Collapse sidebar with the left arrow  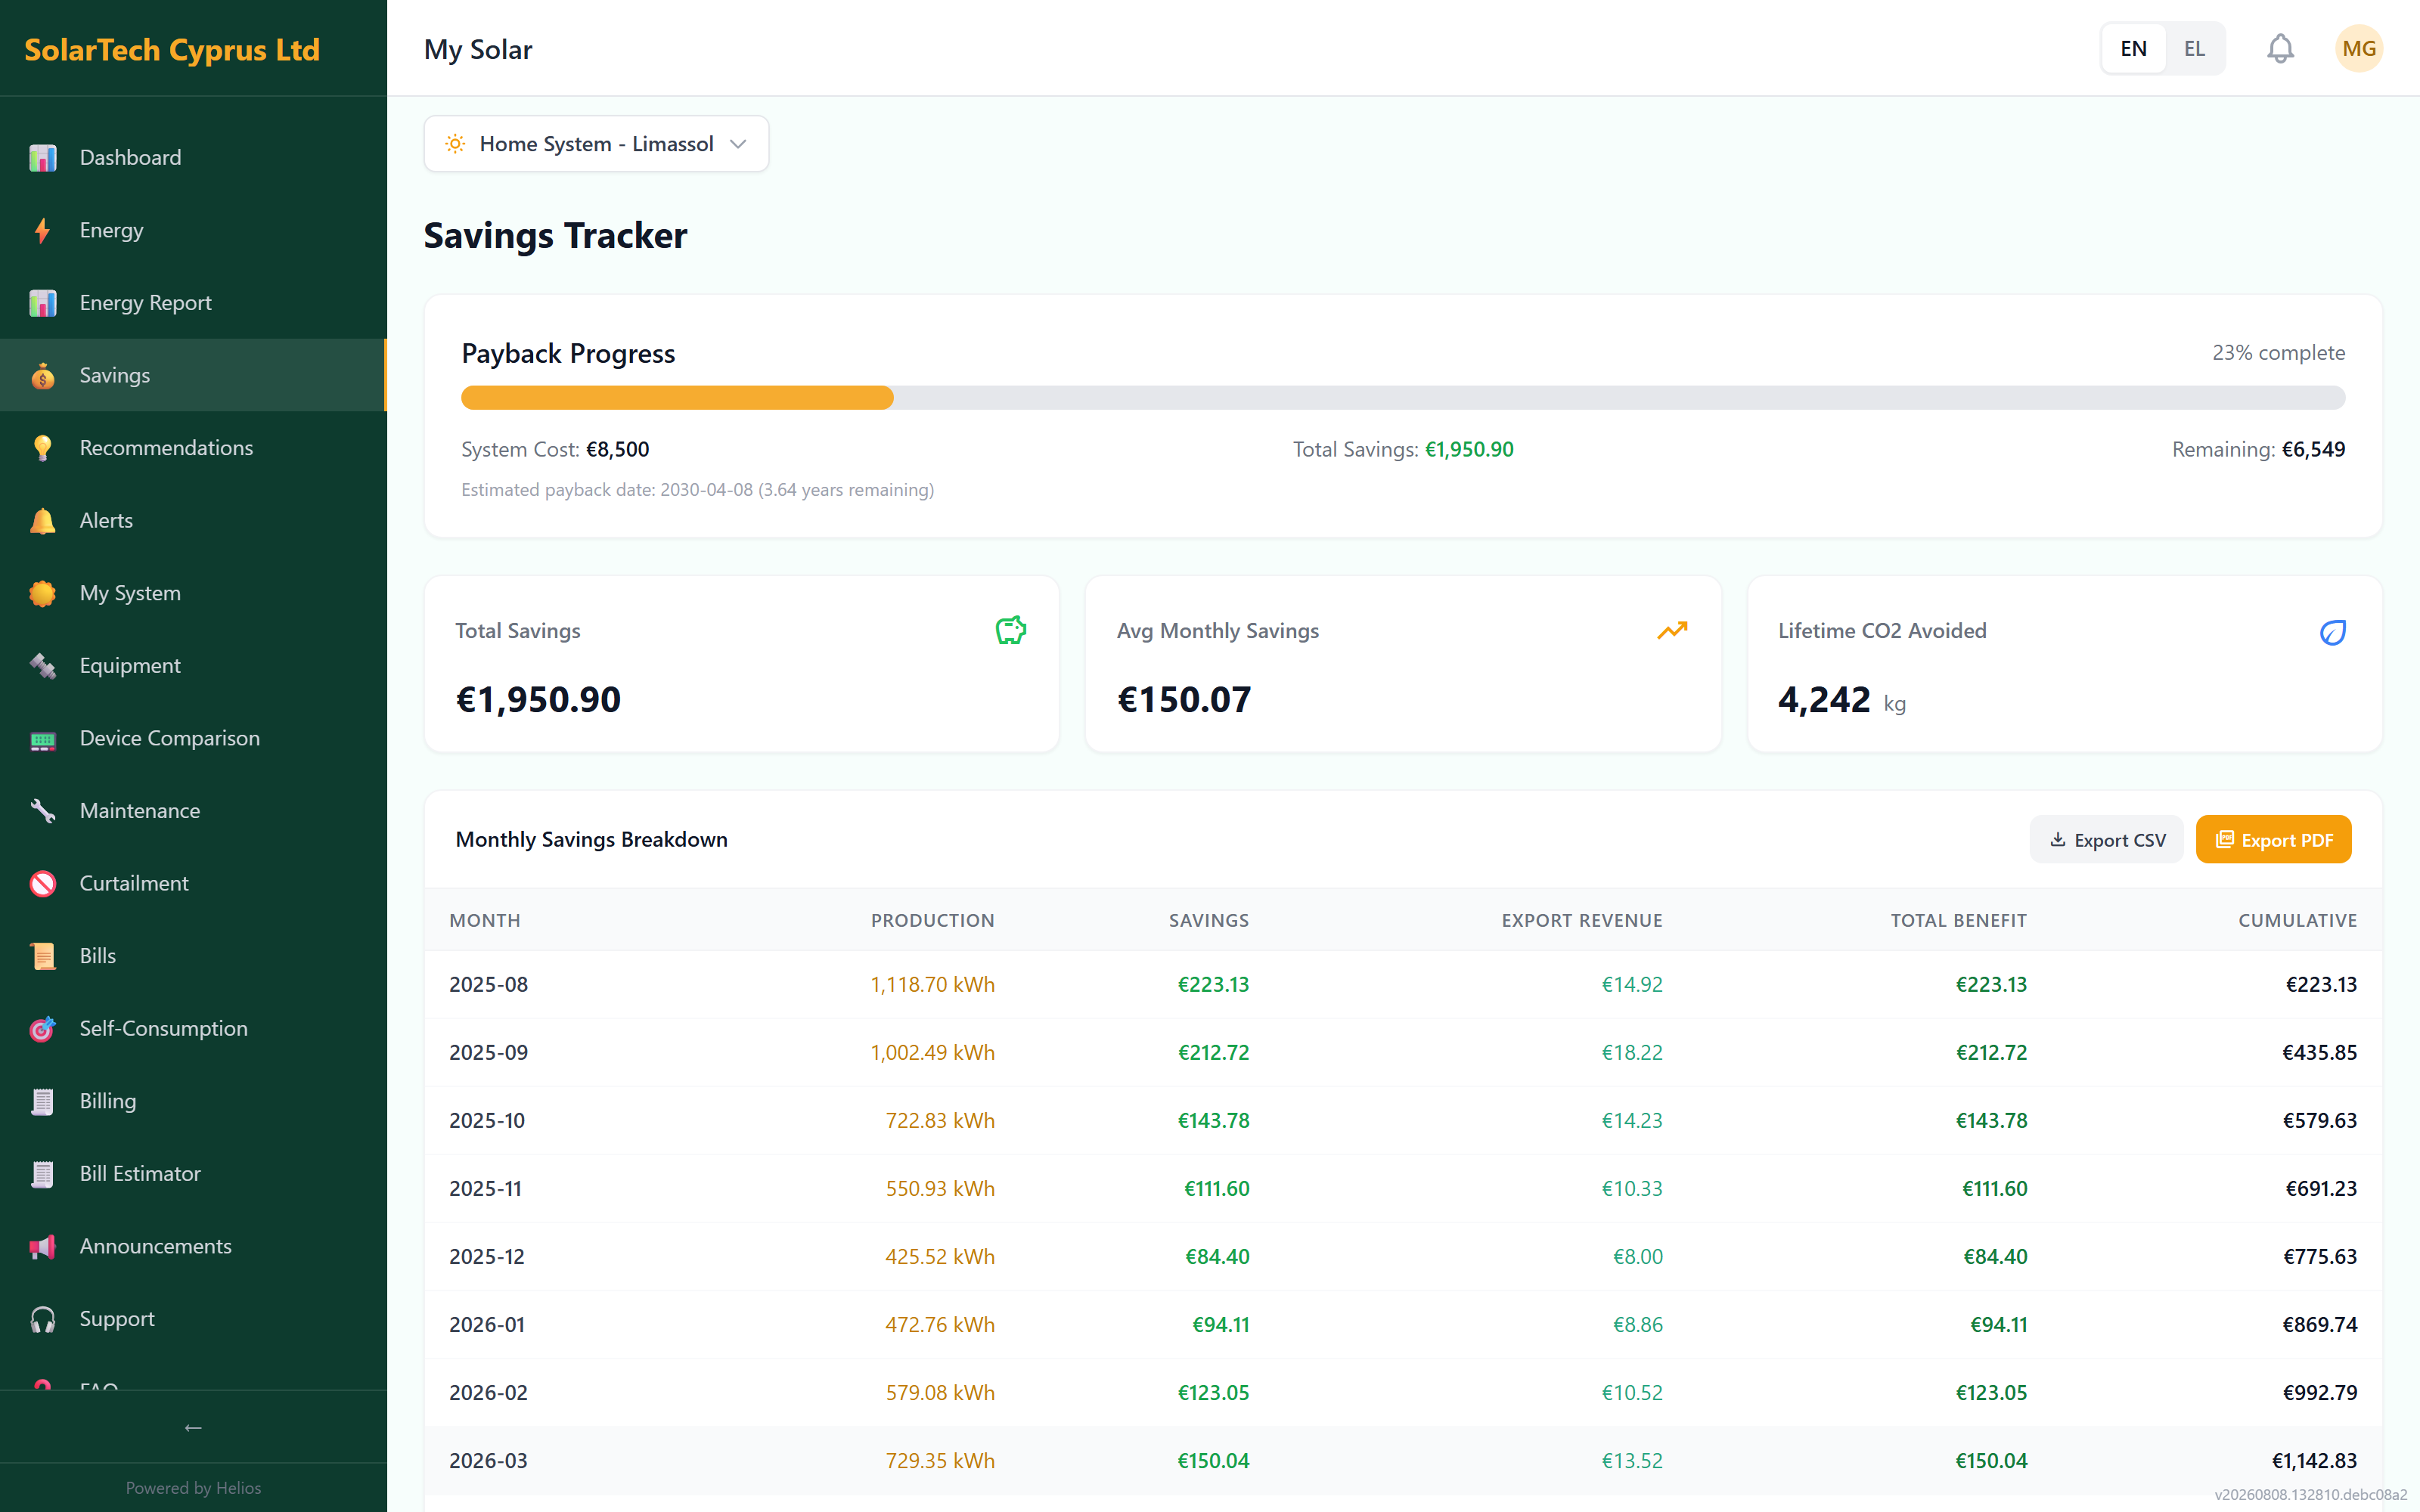(x=193, y=1427)
